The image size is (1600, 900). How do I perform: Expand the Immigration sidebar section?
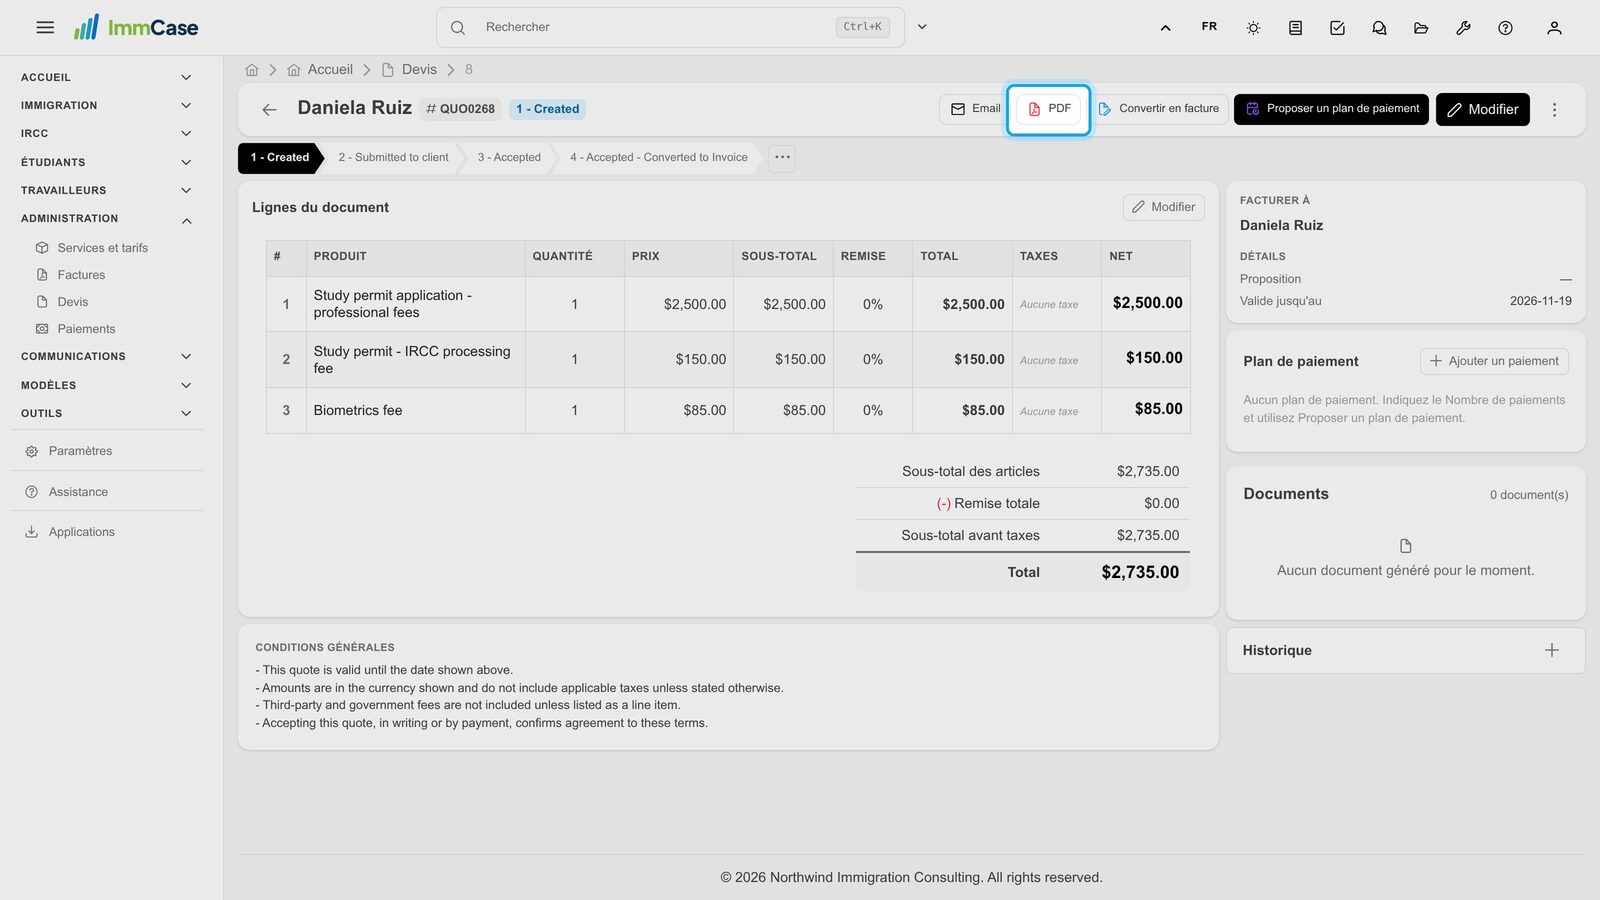pyautogui.click(x=106, y=105)
